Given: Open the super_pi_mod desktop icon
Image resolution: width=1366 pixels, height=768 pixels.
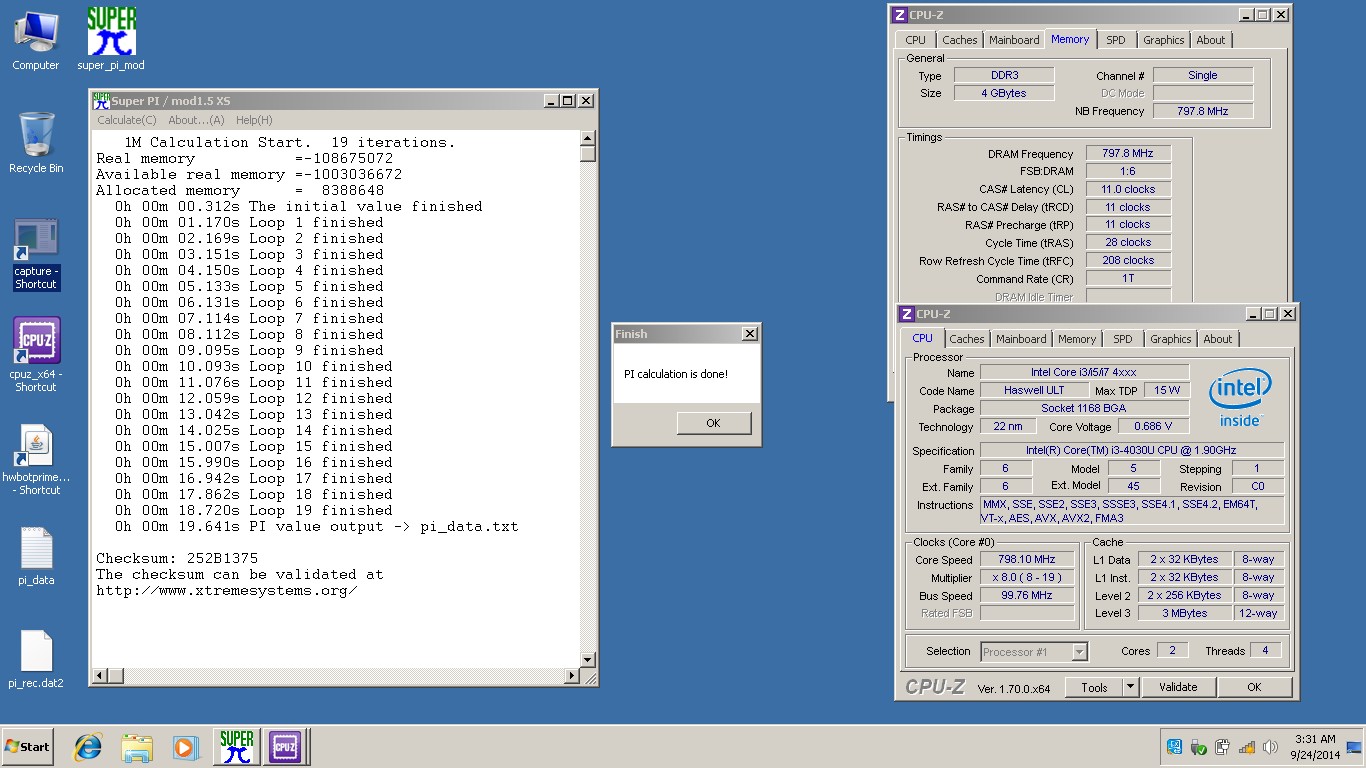Looking at the screenshot, I should coord(111,40).
